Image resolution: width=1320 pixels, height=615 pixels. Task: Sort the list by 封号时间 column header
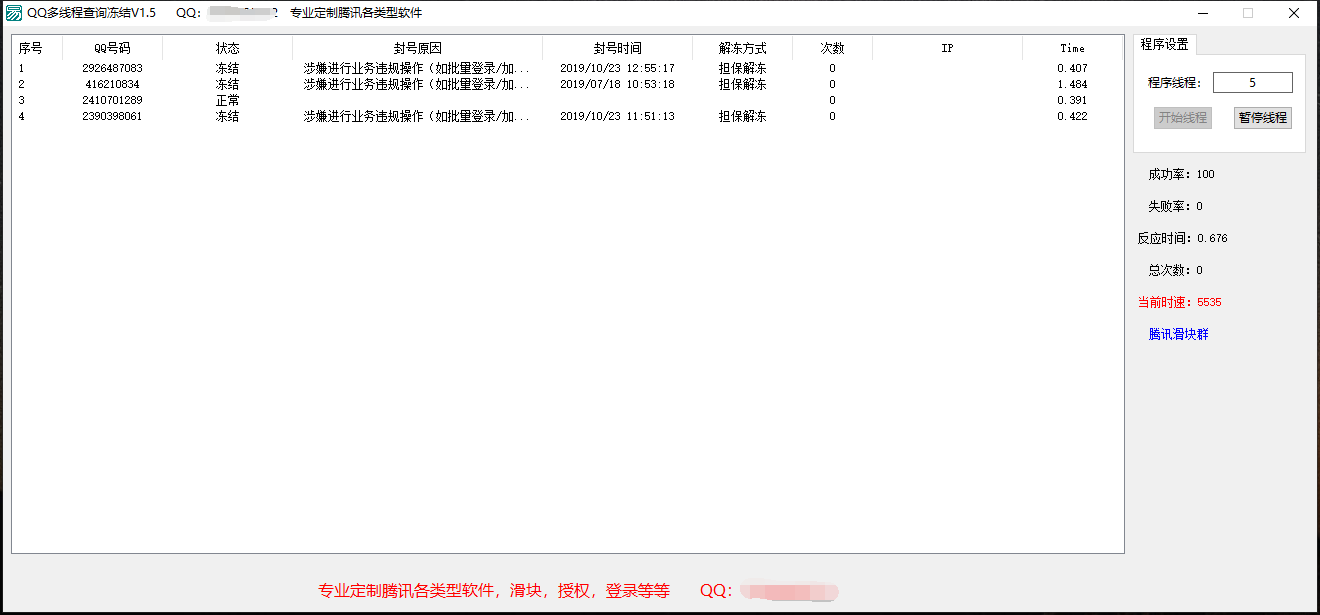click(x=615, y=47)
